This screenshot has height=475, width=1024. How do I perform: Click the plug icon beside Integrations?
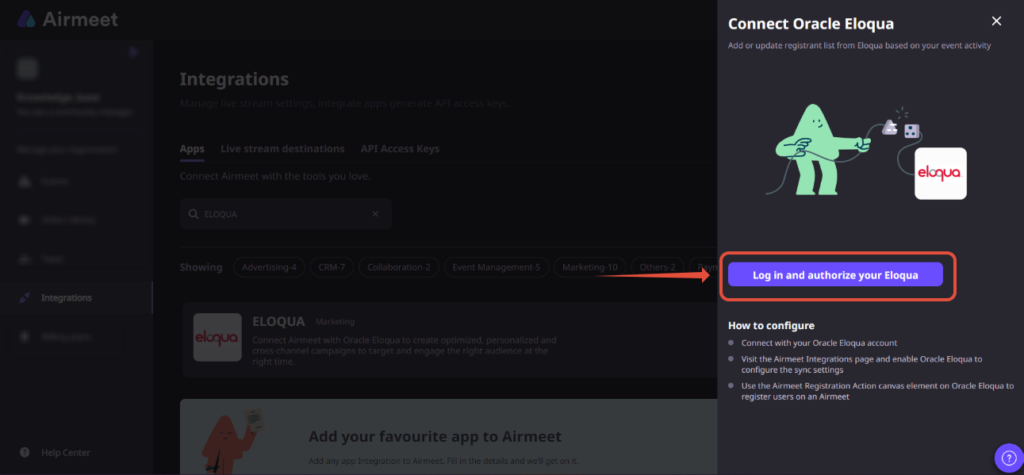(25, 298)
